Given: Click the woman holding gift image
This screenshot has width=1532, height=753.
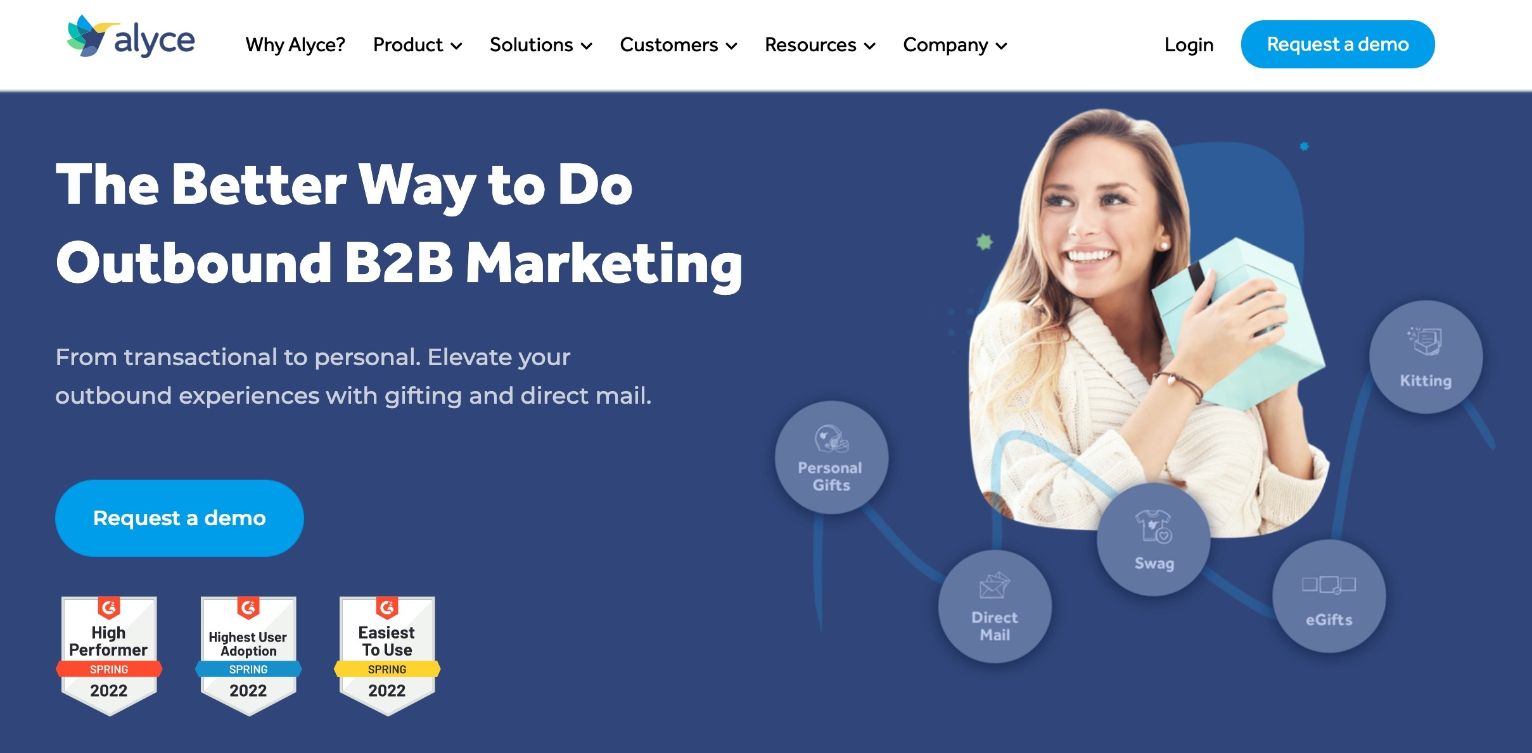Looking at the screenshot, I should point(1148,315).
